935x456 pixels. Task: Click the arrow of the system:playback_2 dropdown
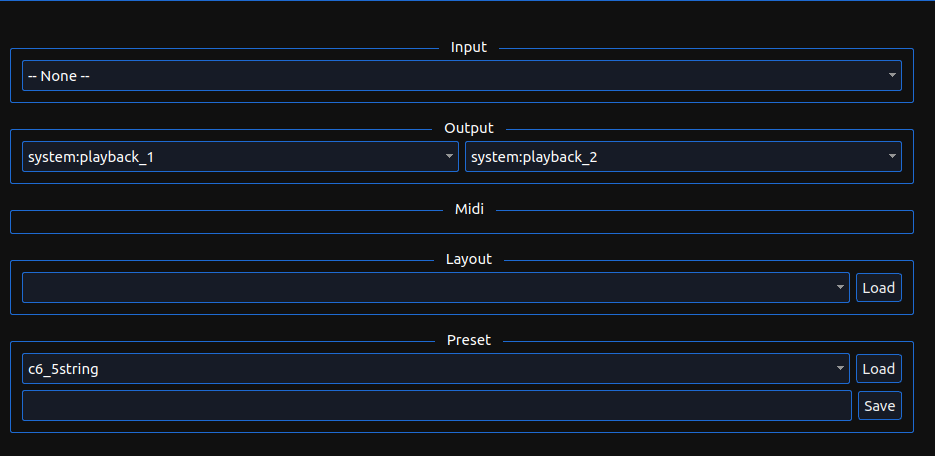(x=892, y=157)
